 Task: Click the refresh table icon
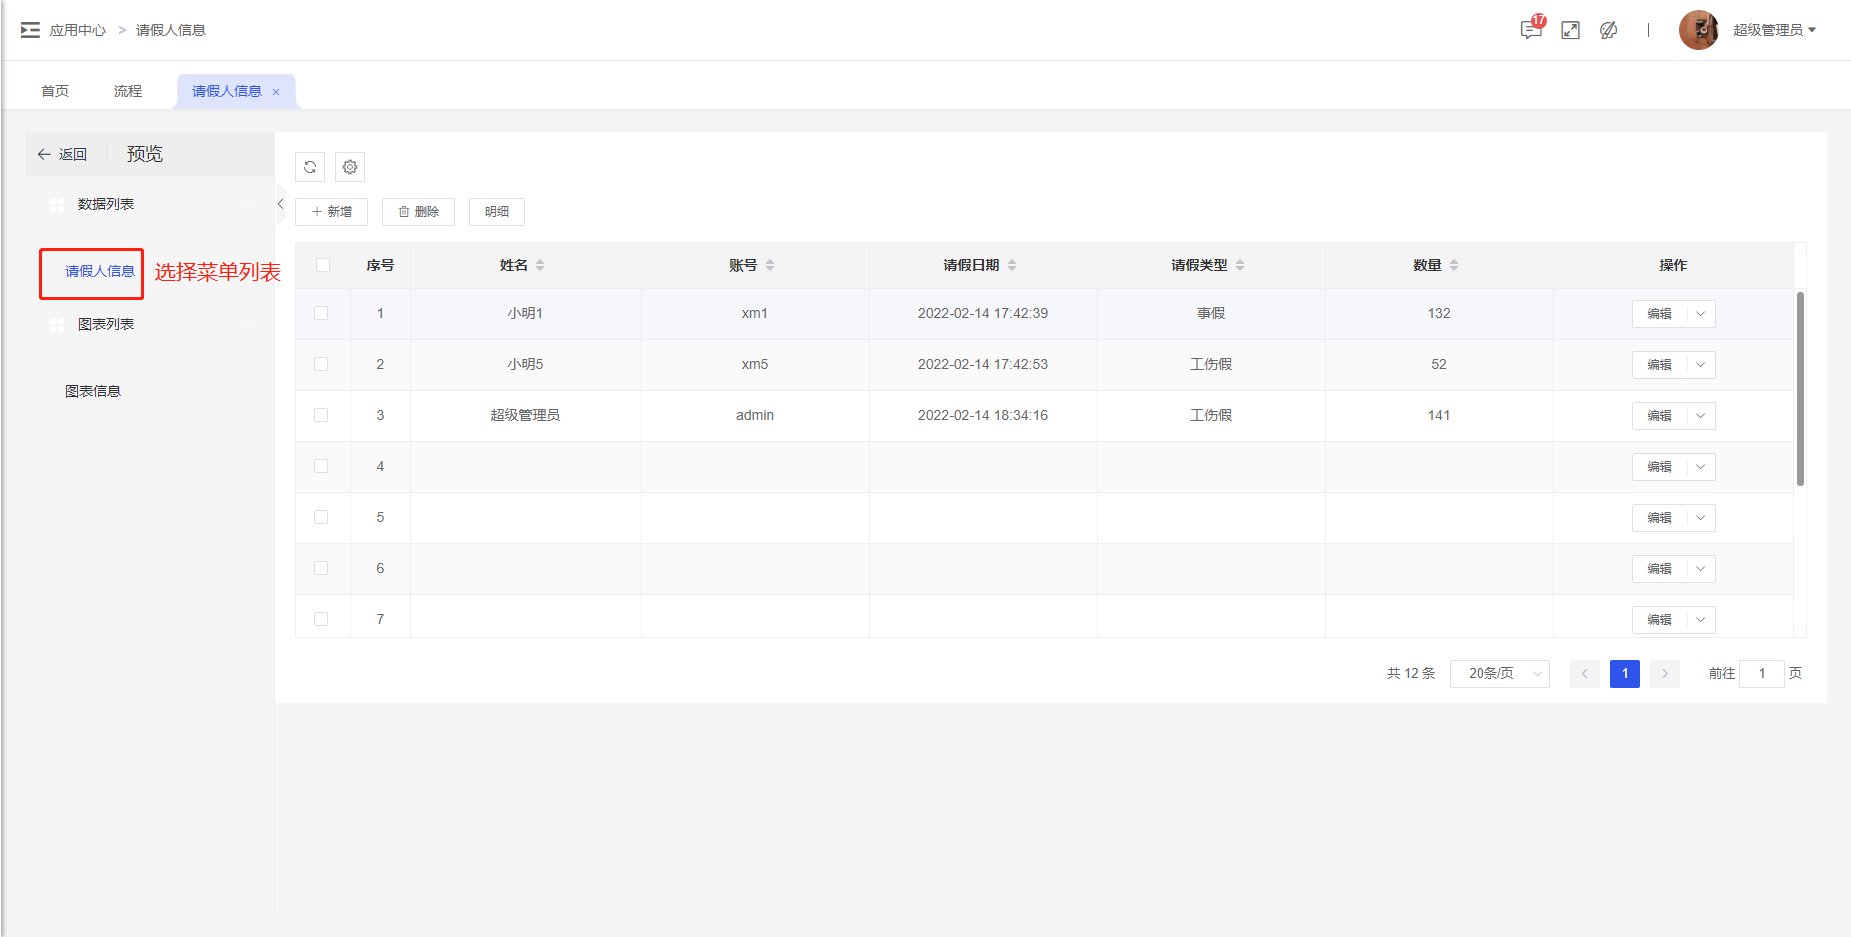click(310, 167)
